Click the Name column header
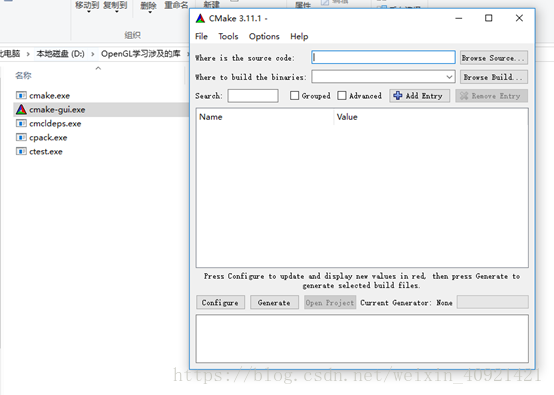Screen dimensions: 554x395 coord(211,117)
